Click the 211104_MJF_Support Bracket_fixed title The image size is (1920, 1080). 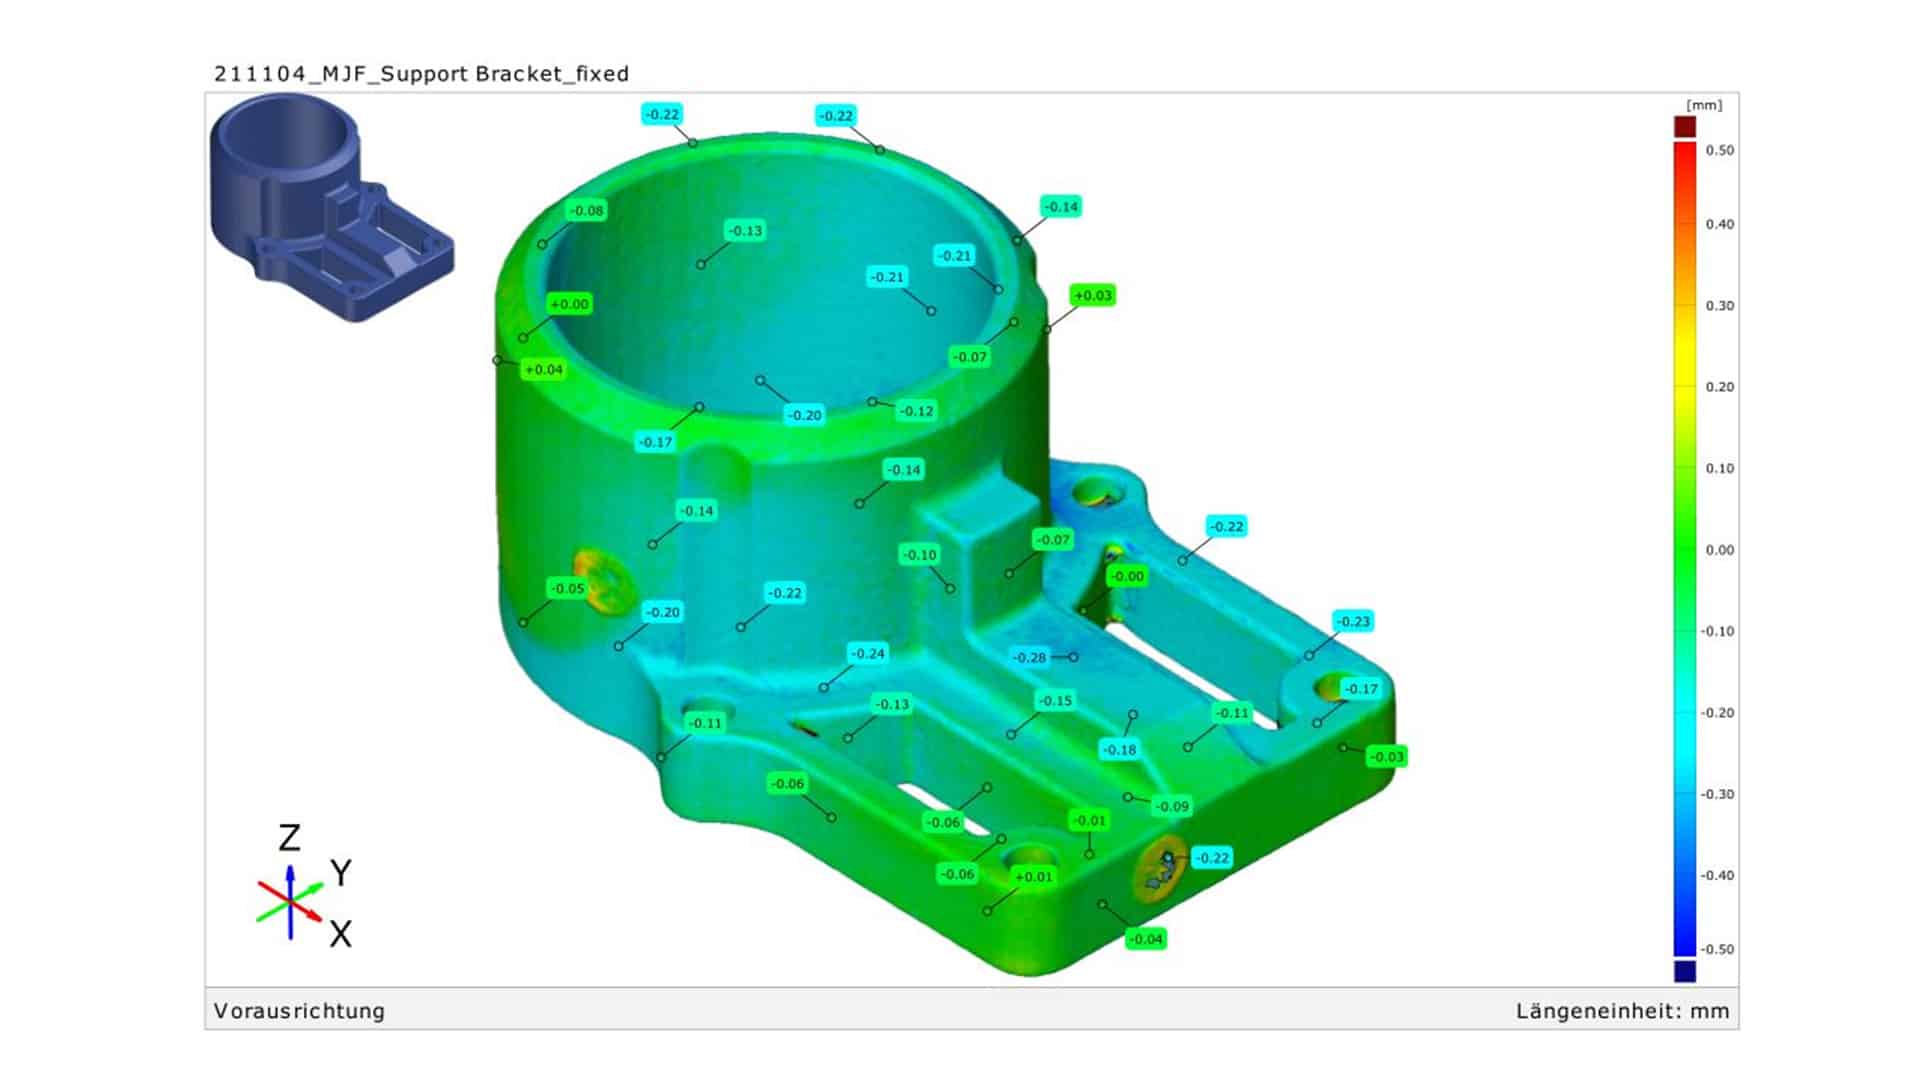[x=421, y=73]
